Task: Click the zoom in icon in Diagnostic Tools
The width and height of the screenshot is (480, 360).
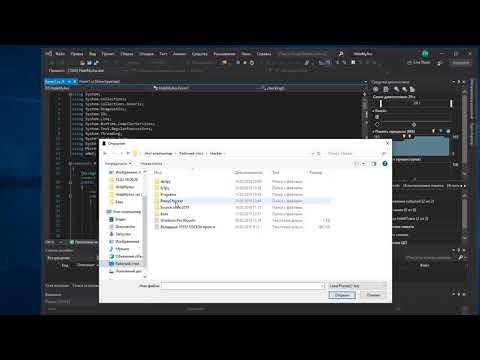Action: tap(396, 89)
